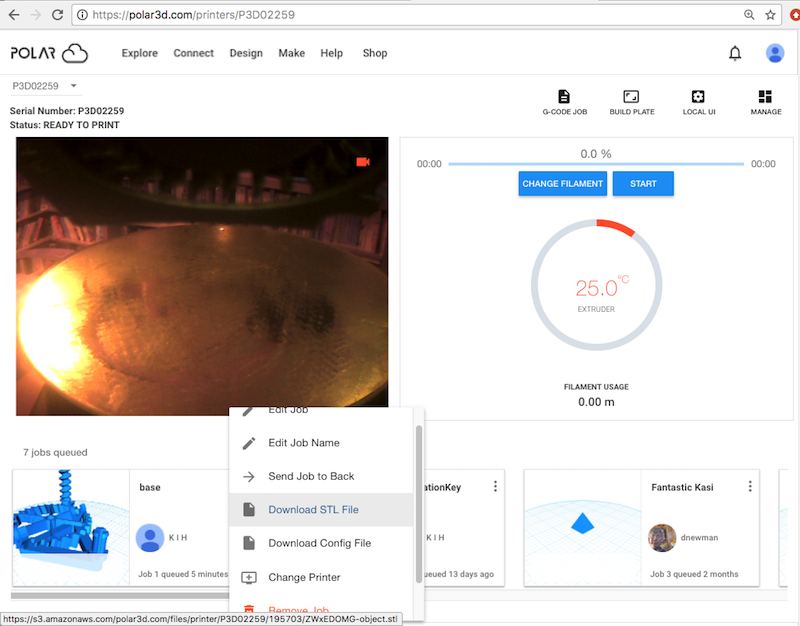The height and width of the screenshot is (626, 800).
Task: Click the print progress bar
Action: click(x=596, y=164)
